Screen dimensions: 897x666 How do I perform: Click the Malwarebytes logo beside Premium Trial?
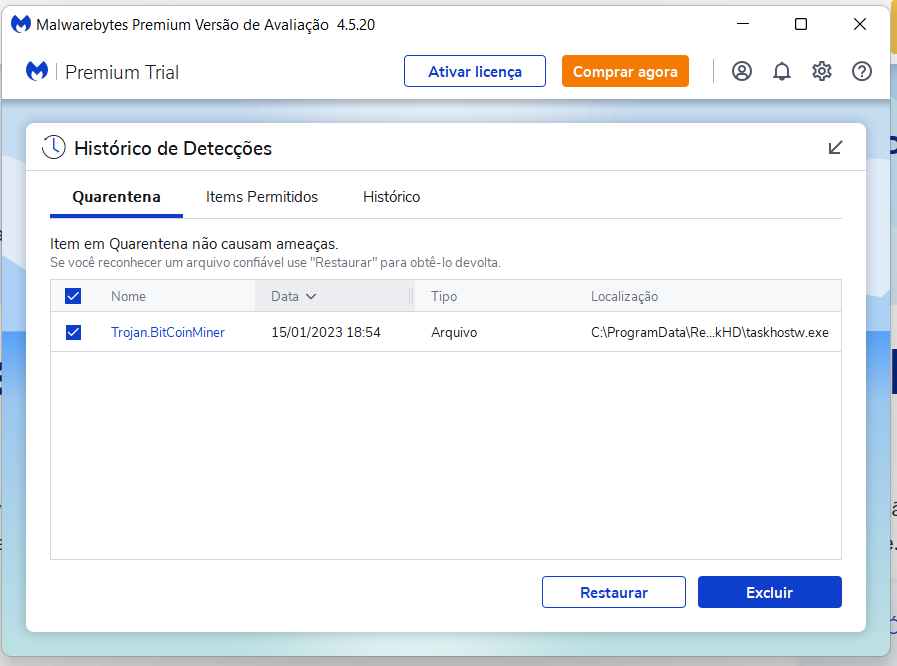point(37,72)
